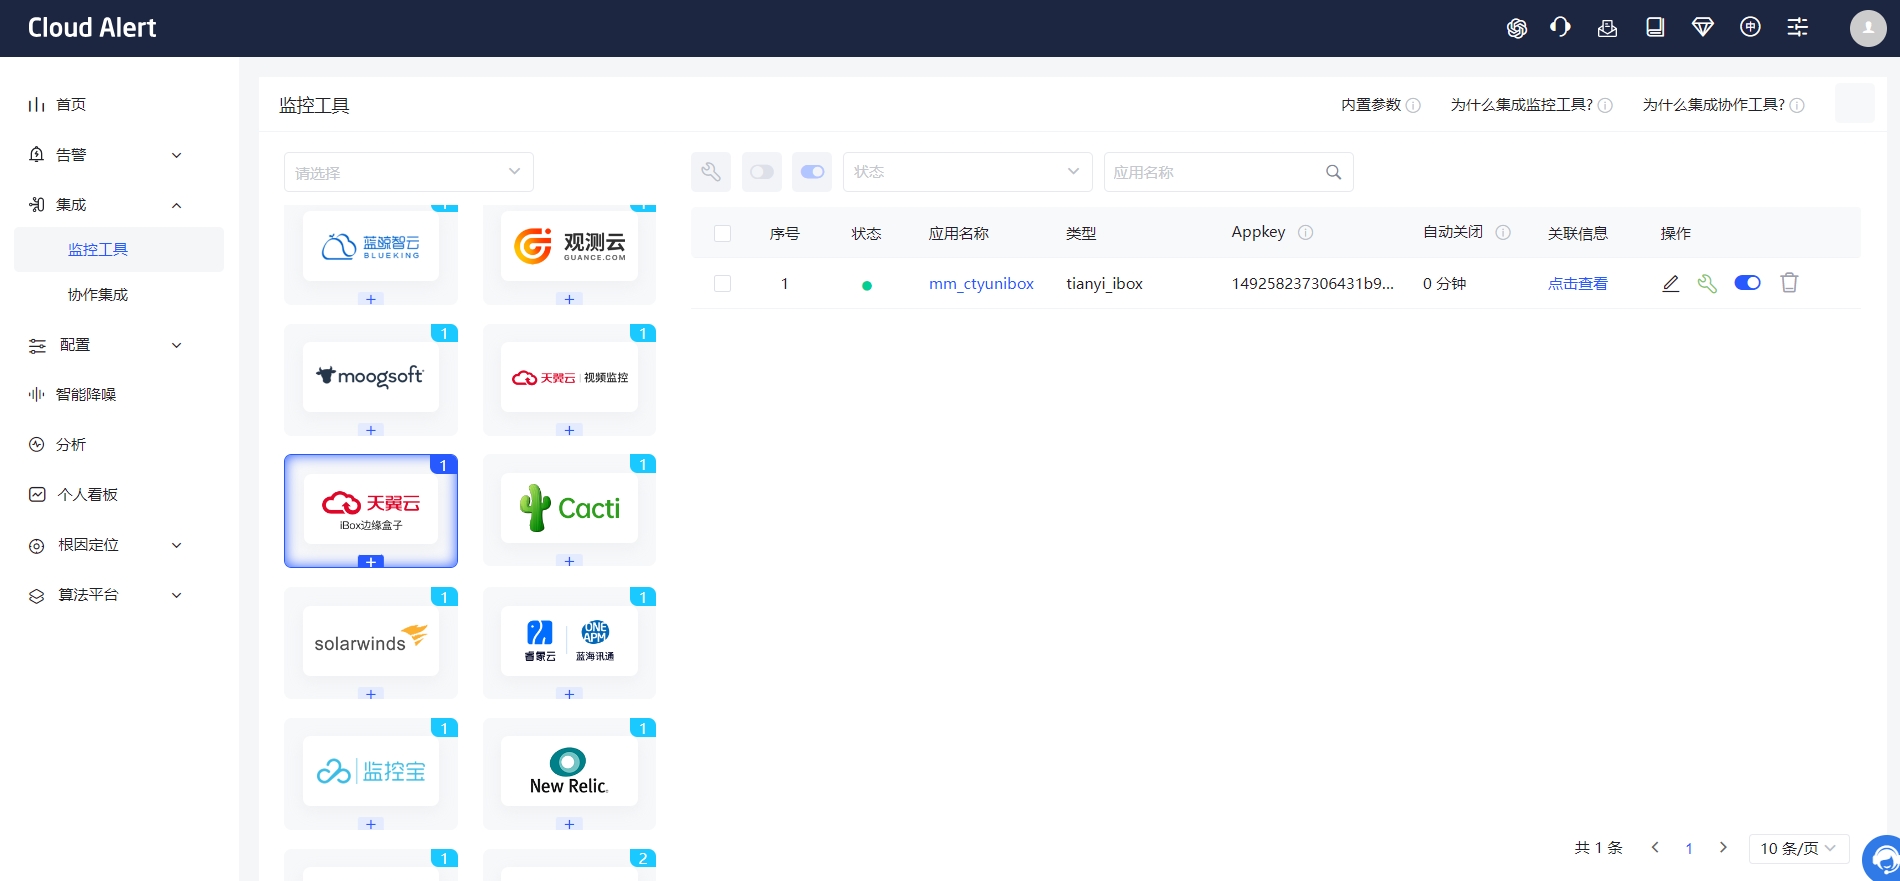
Task: Check the select-all header checkbox
Action: pyautogui.click(x=722, y=233)
